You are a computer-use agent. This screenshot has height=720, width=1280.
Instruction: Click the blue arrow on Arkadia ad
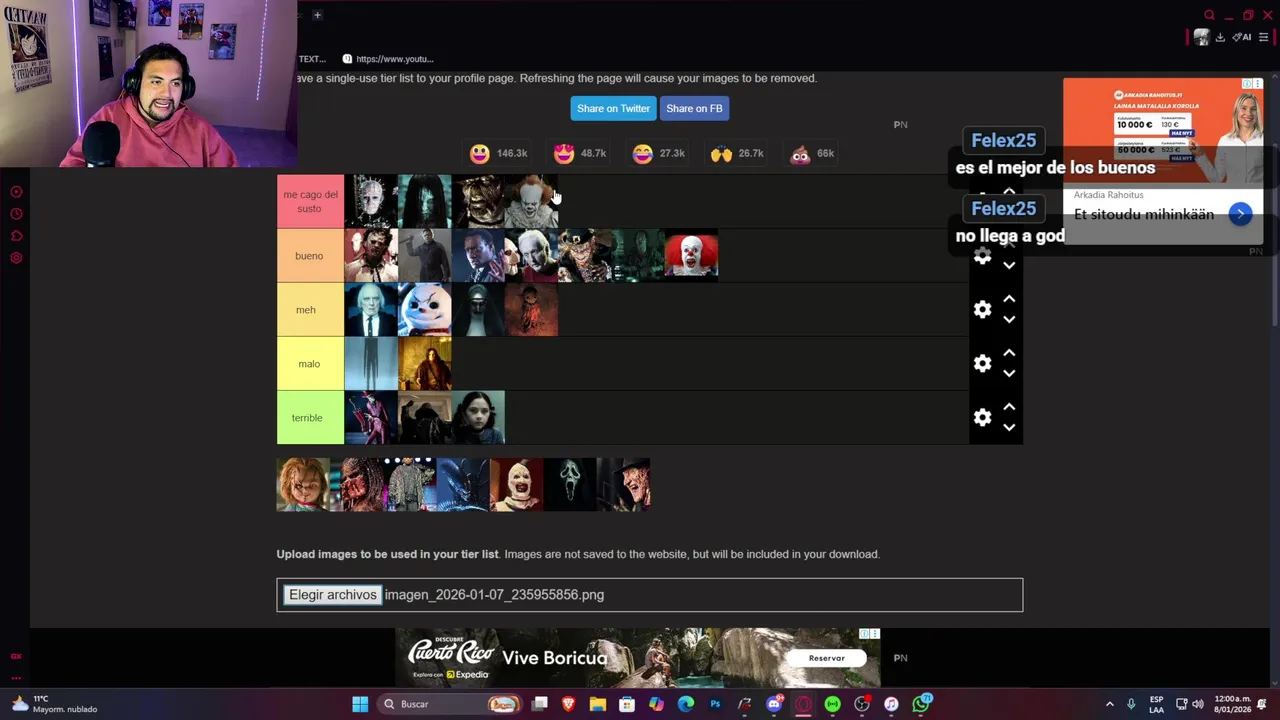[1240, 214]
